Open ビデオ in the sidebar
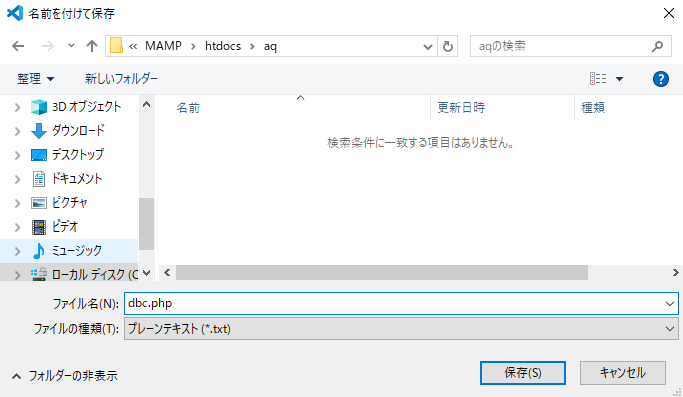The width and height of the screenshot is (683, 397). (64, 226)
